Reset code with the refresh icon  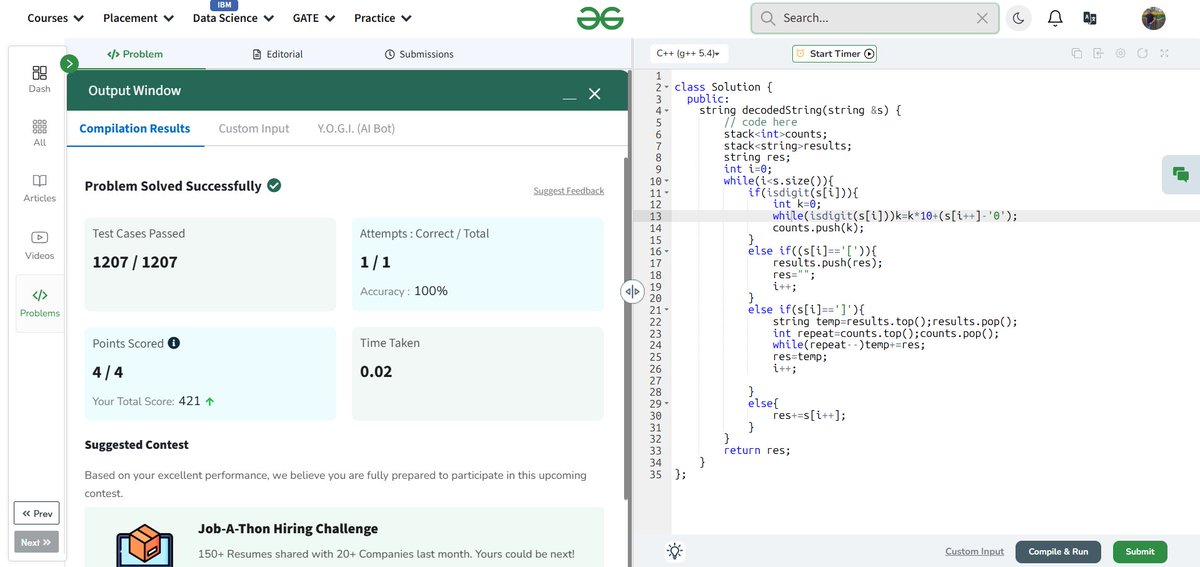[x=1142, y=54]
